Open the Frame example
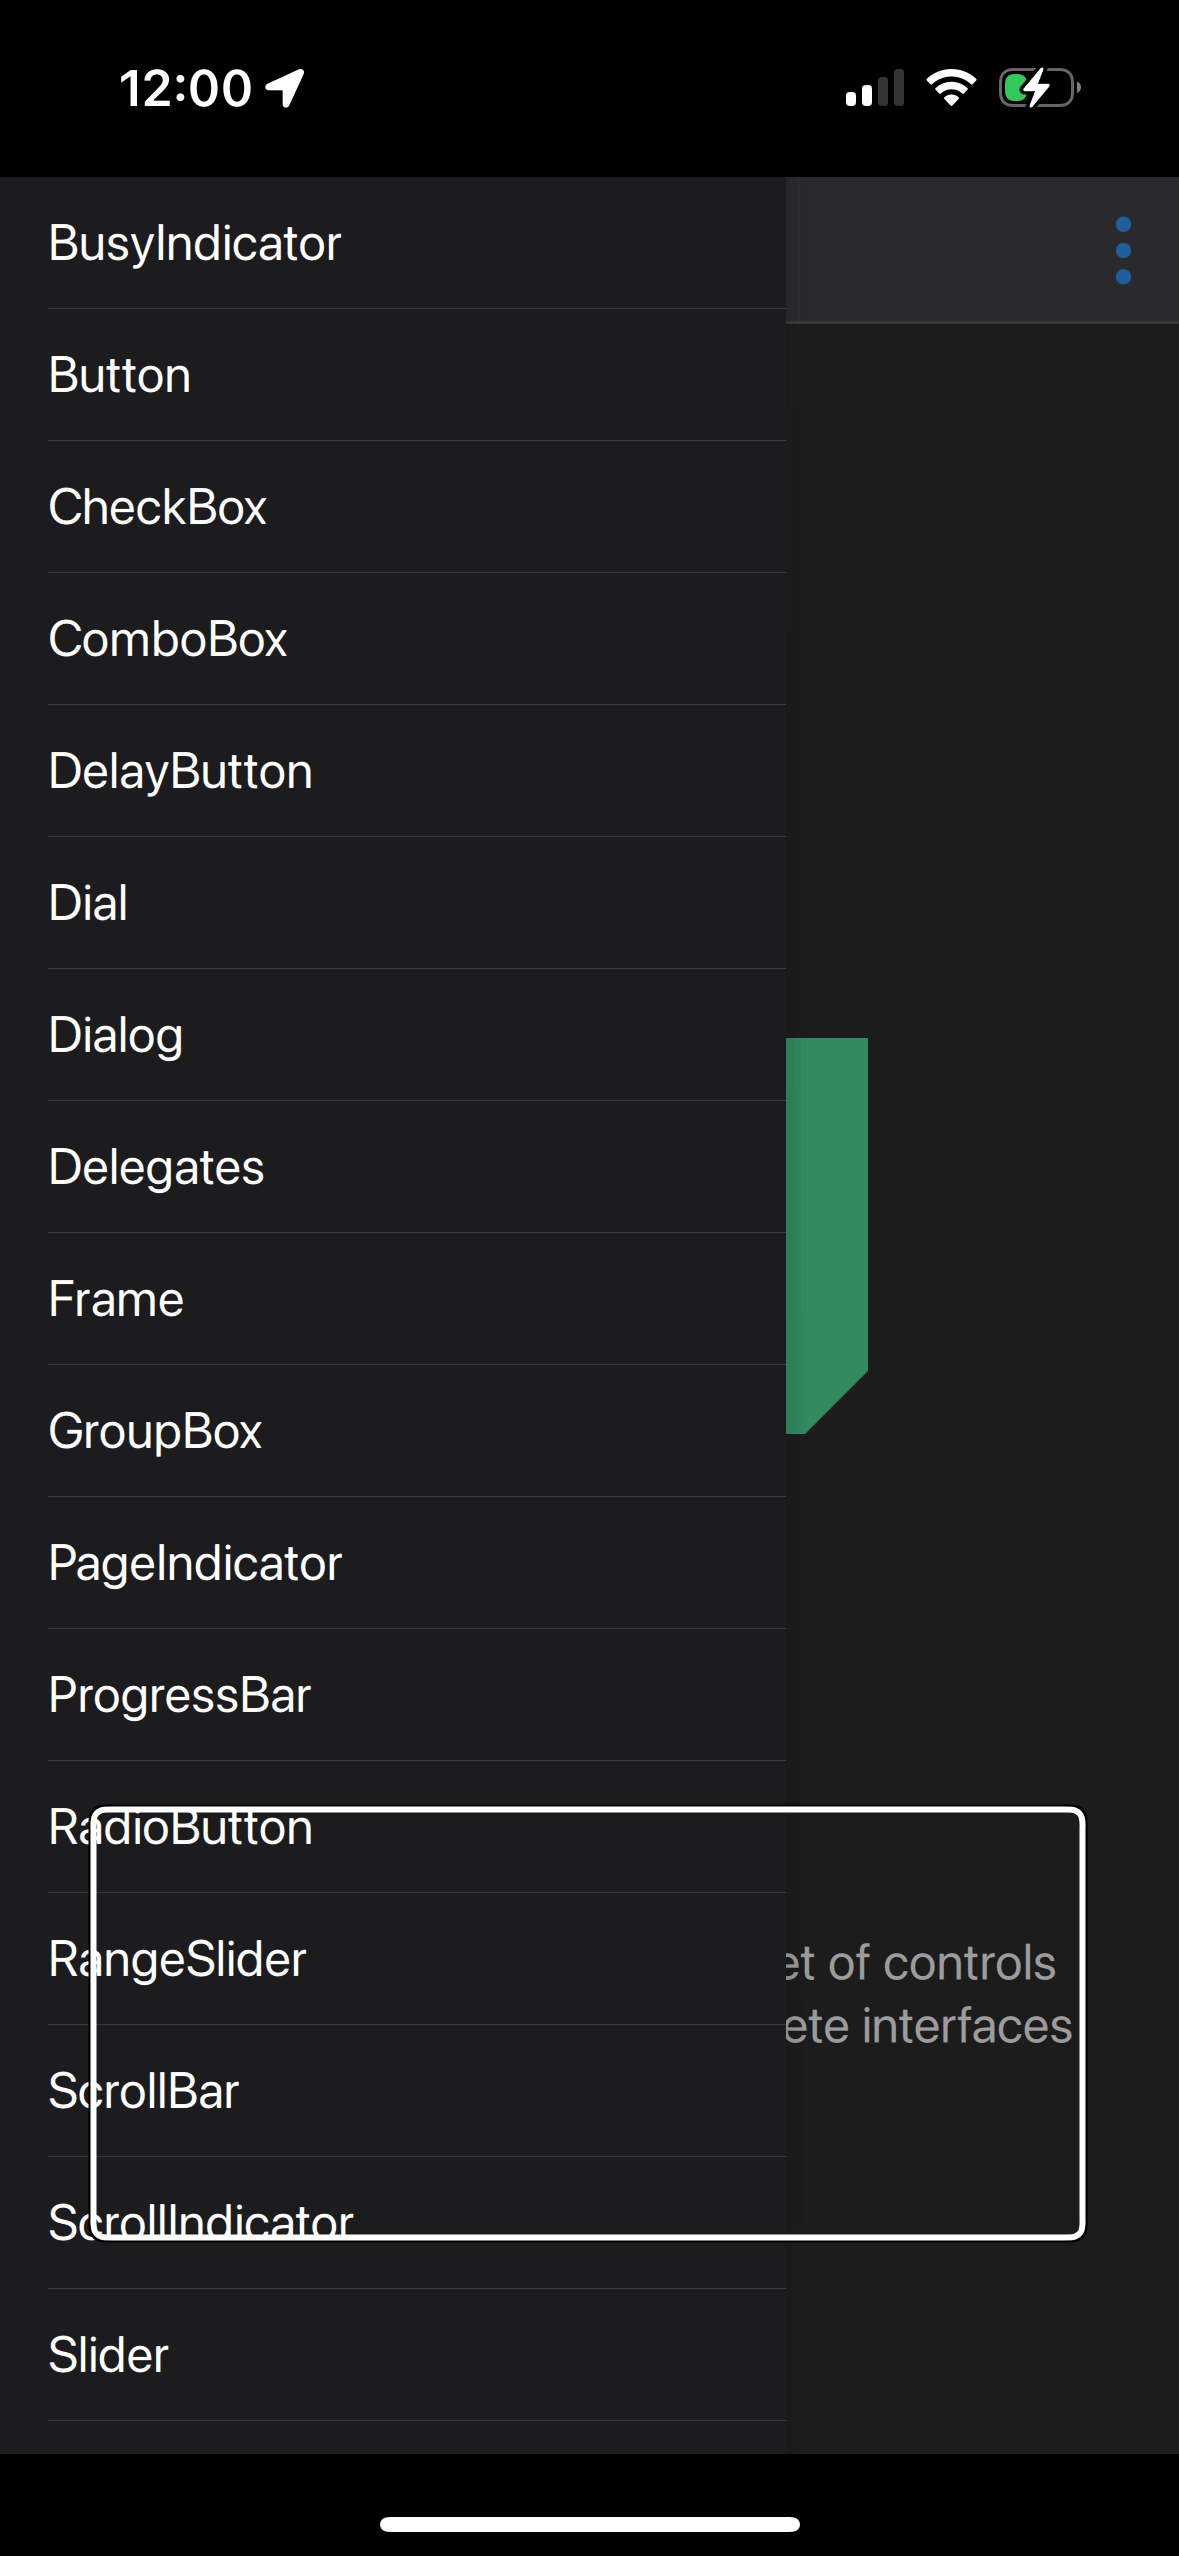 (x=393, y=1299)
